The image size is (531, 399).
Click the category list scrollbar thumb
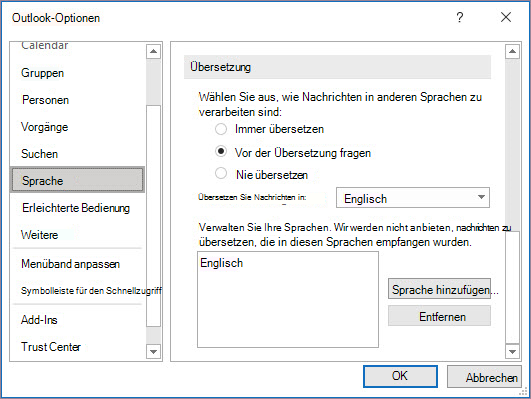click(x=153, y=216)
